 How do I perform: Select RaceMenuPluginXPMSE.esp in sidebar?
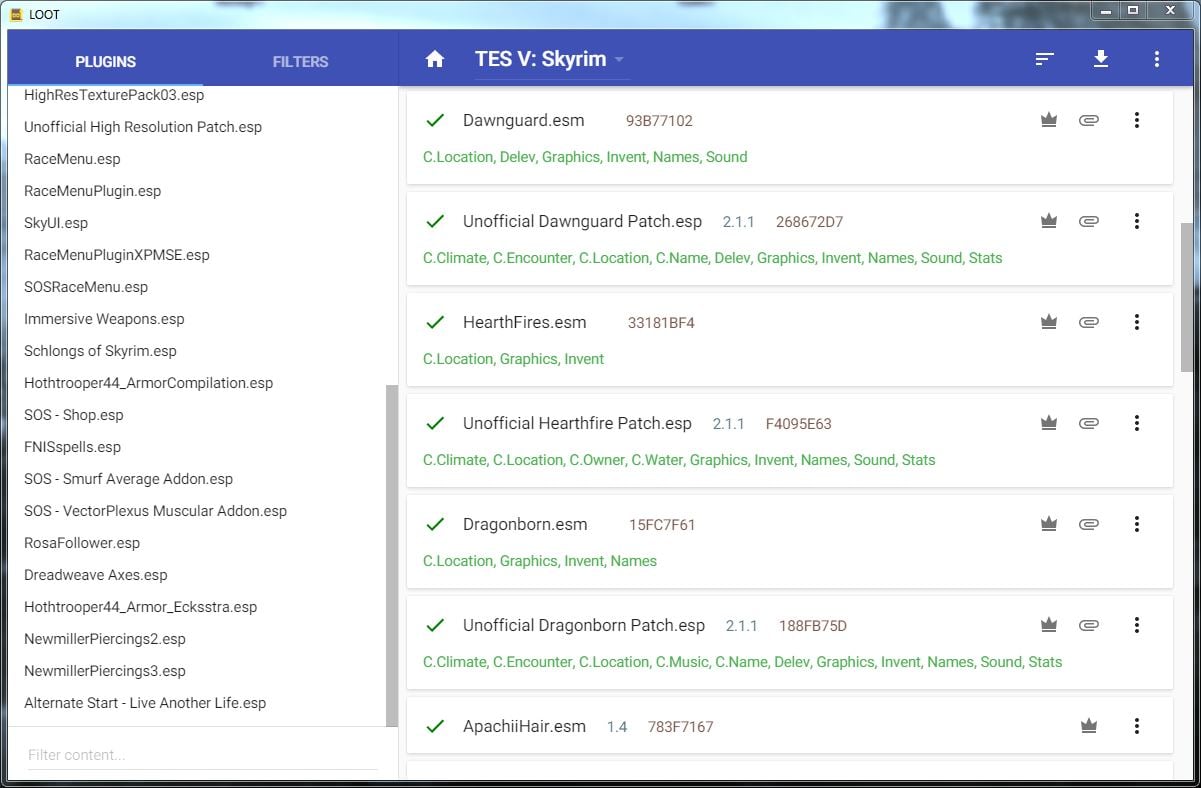117,255
